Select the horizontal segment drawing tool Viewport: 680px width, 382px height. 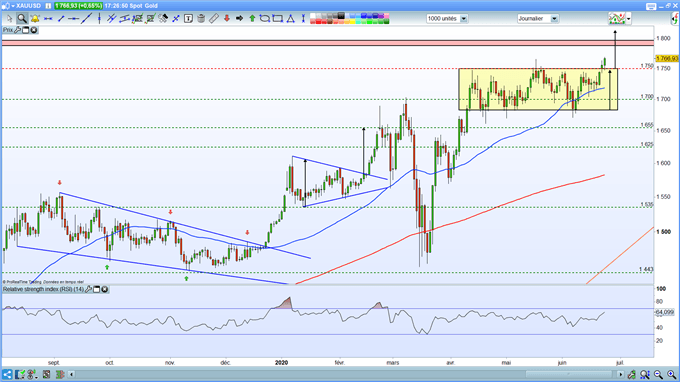point(48,19)
